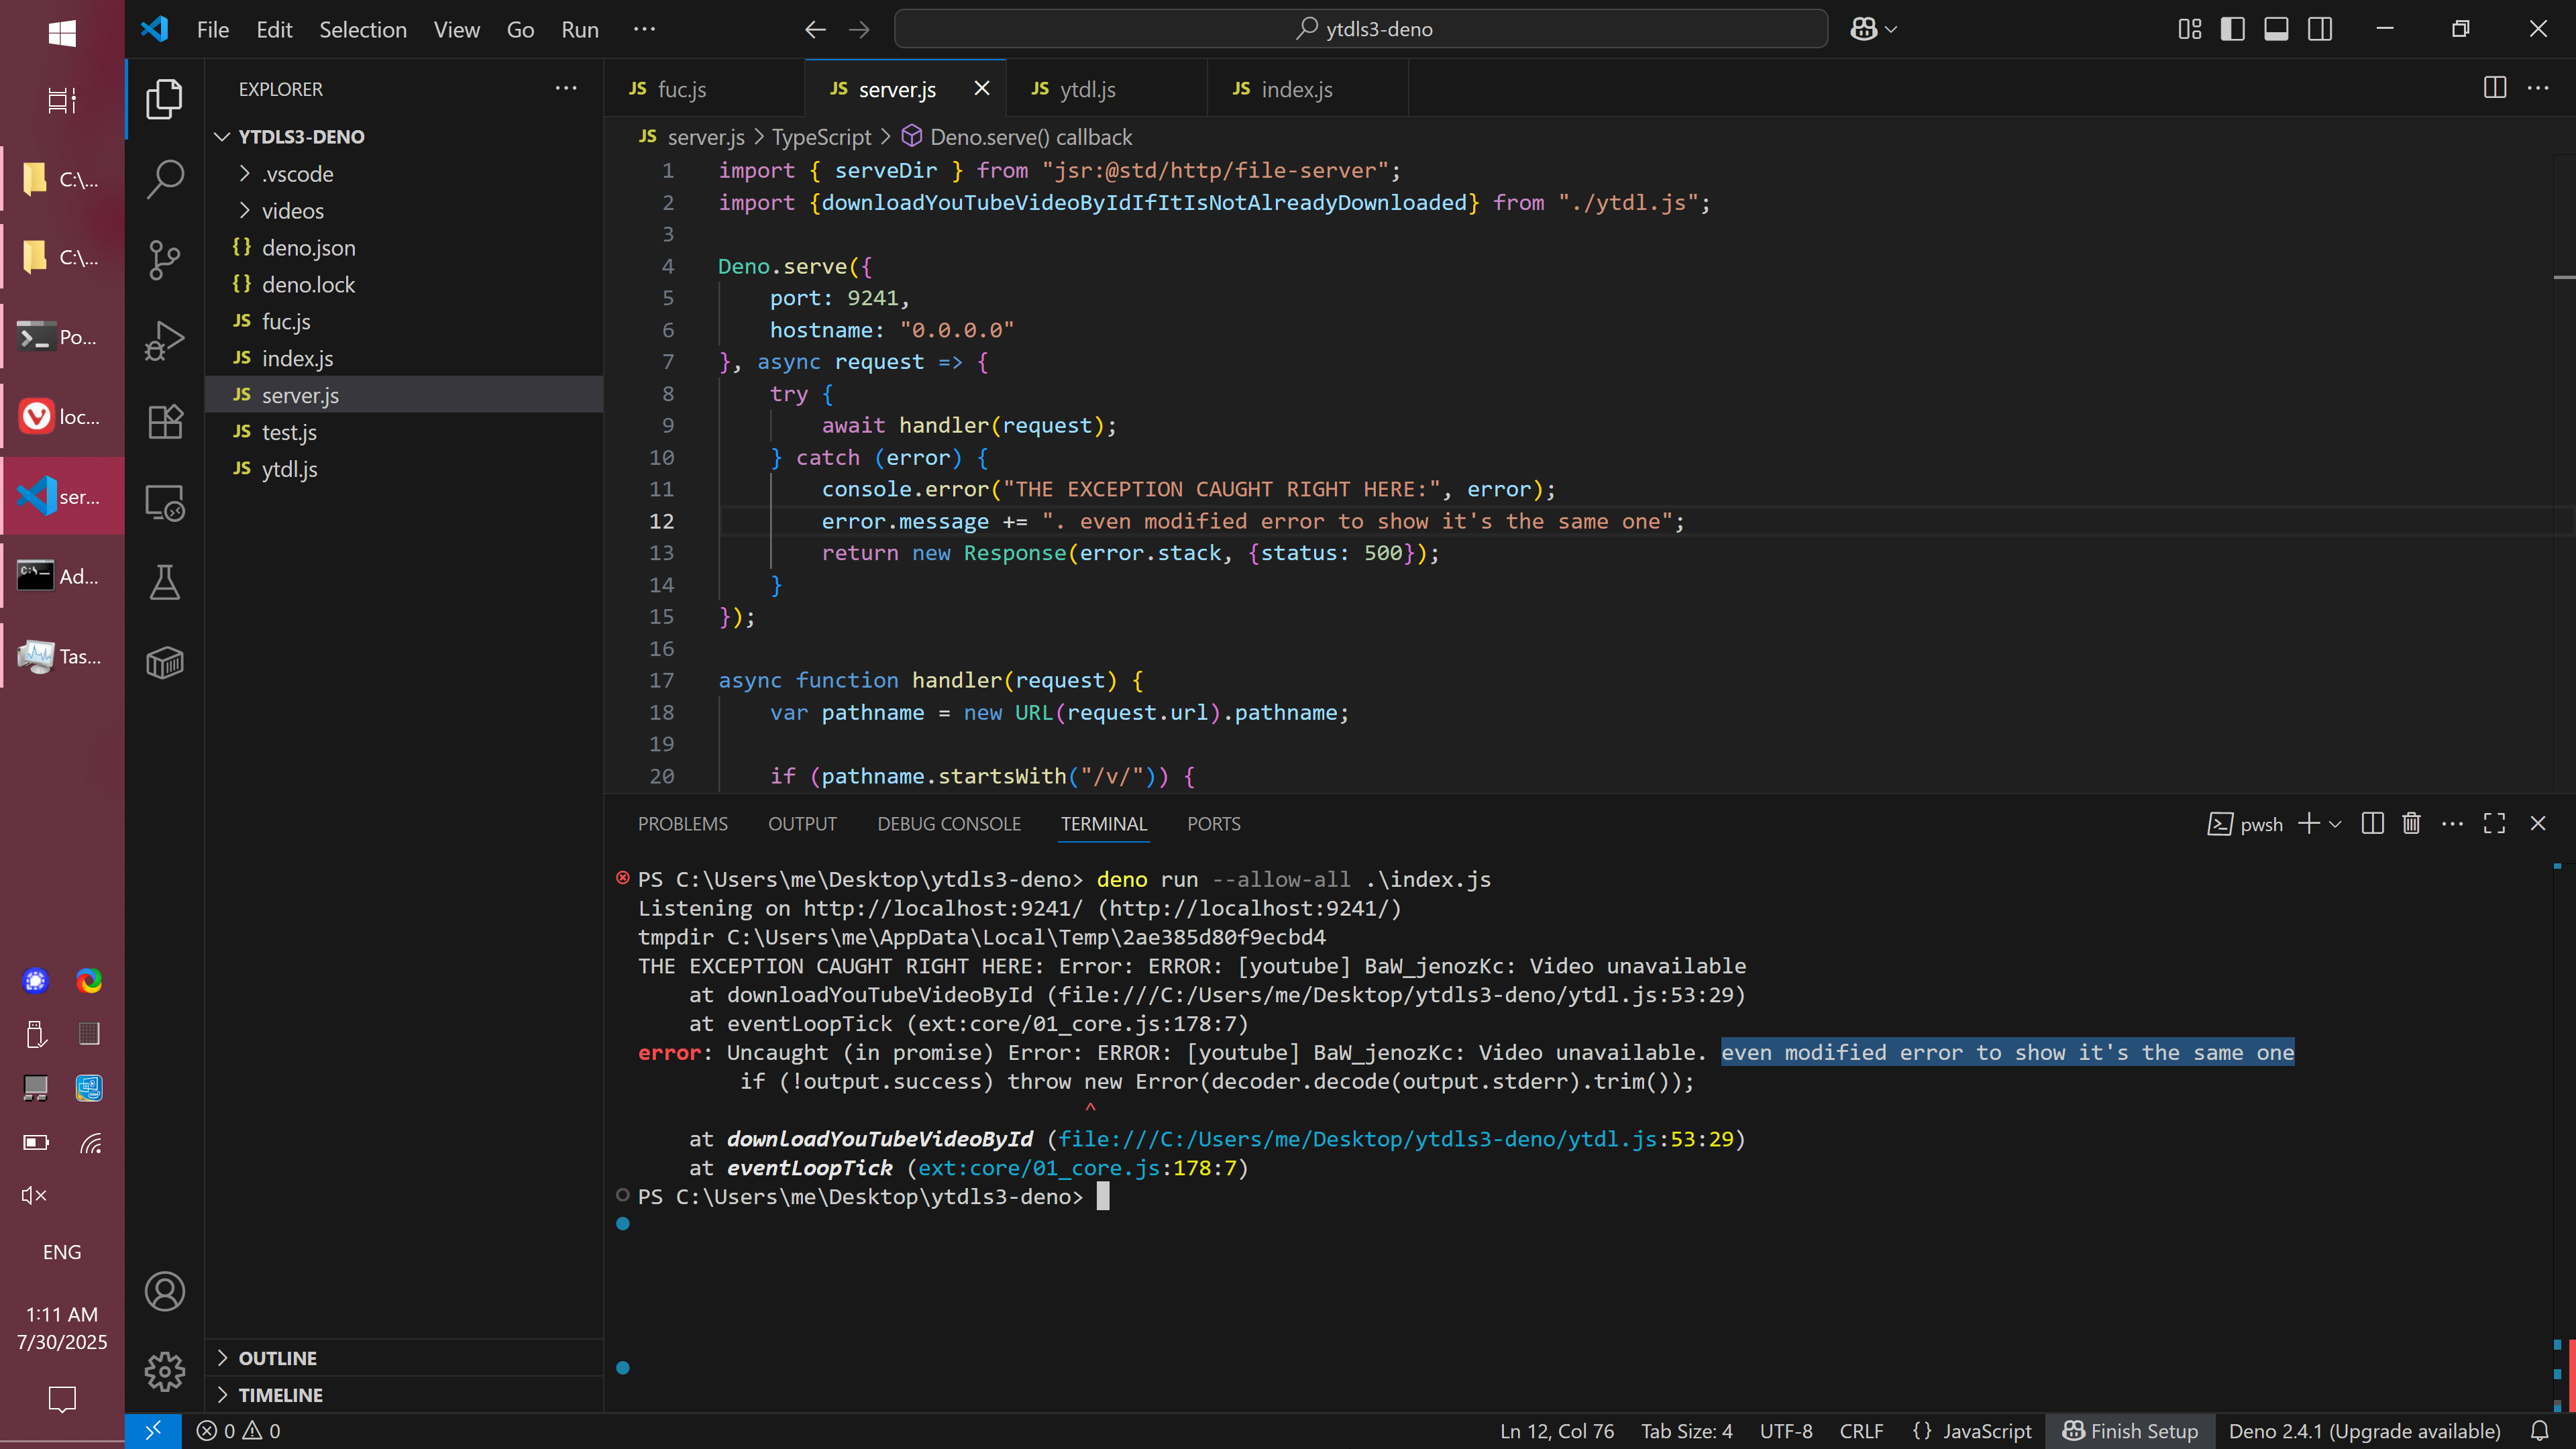Open the Deno package view icon
The image size is (2576, 1449).
[165, 662]
